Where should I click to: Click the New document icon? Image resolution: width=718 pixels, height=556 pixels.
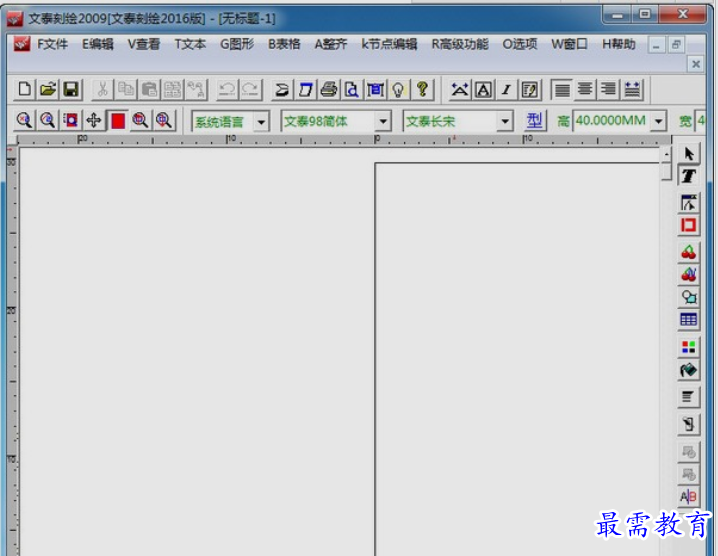(25, 89)
